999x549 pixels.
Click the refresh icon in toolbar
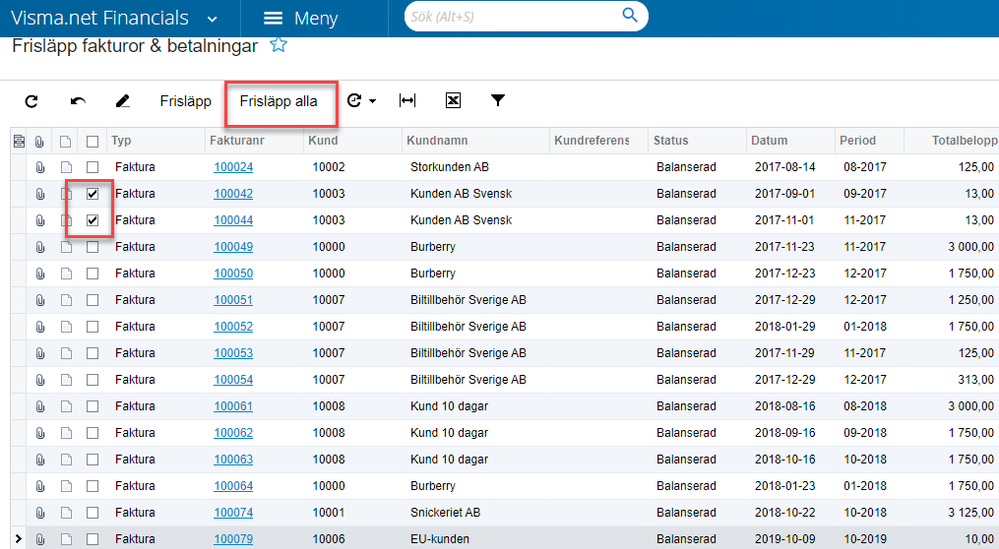31,101
